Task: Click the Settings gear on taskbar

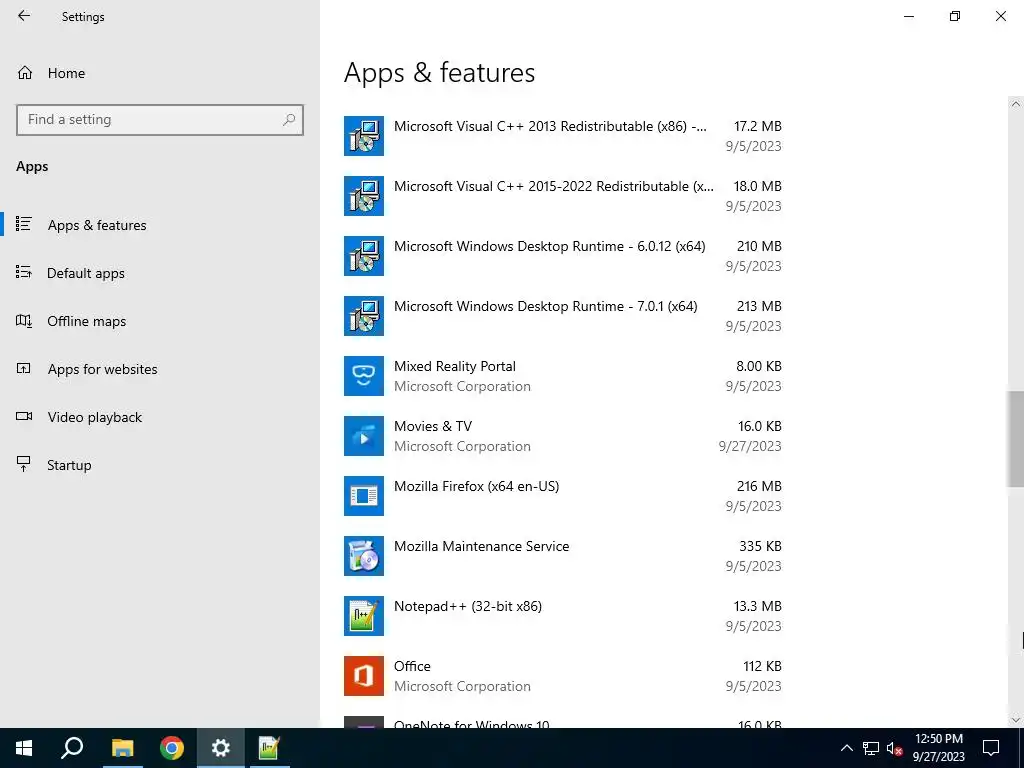Action: coord(221,748)
